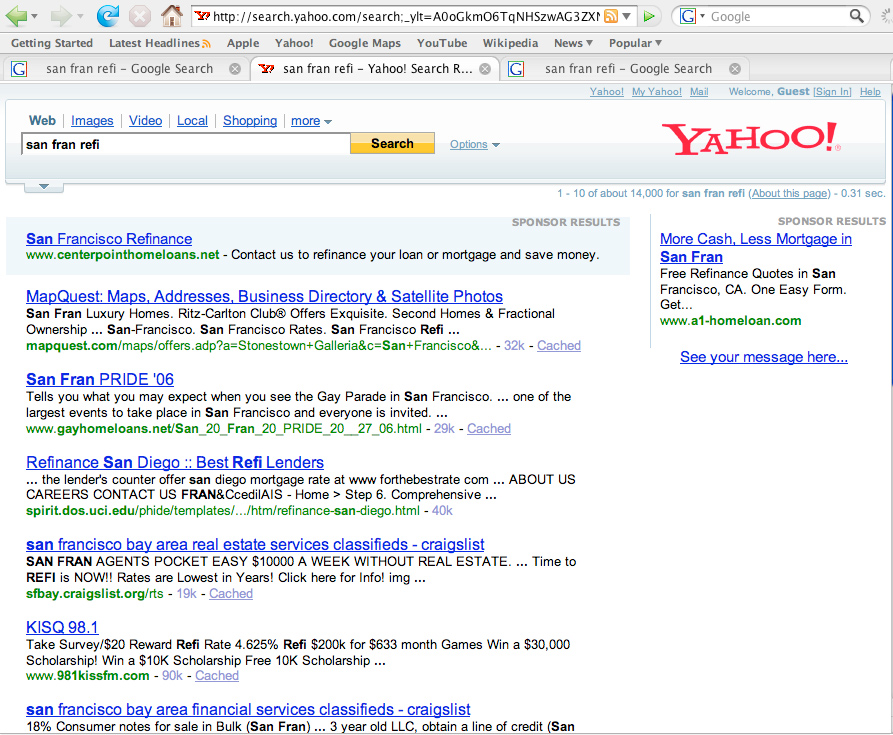
Task: Click the 'About this page' link
Action: click(789, 194)
